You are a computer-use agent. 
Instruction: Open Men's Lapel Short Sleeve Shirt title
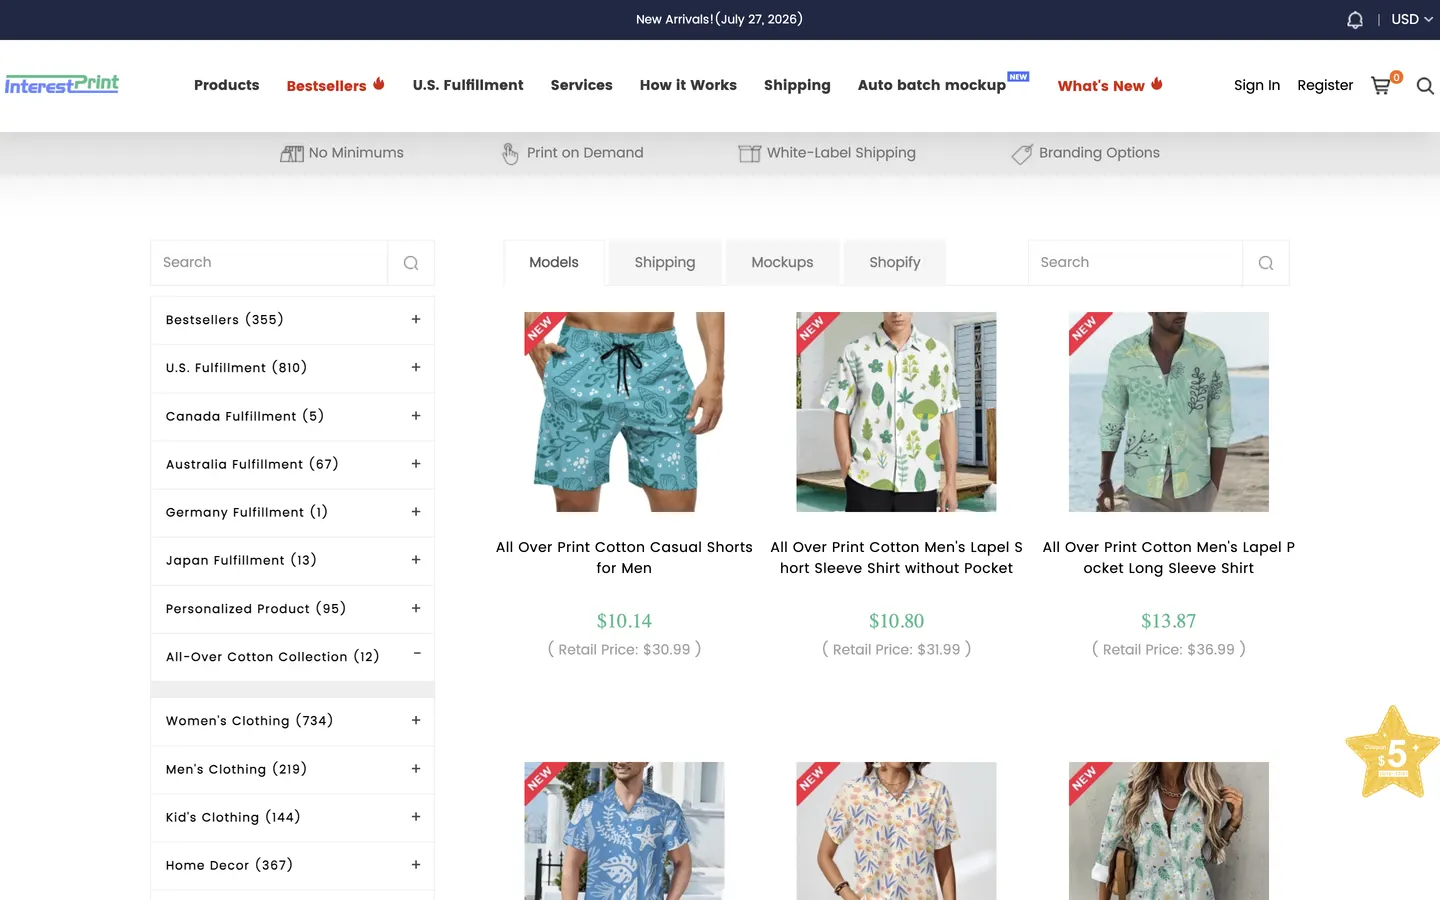point(896,558)
